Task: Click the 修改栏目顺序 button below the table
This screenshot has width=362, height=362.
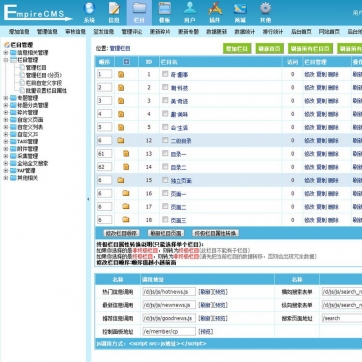Action: click(x=121, y=233)
